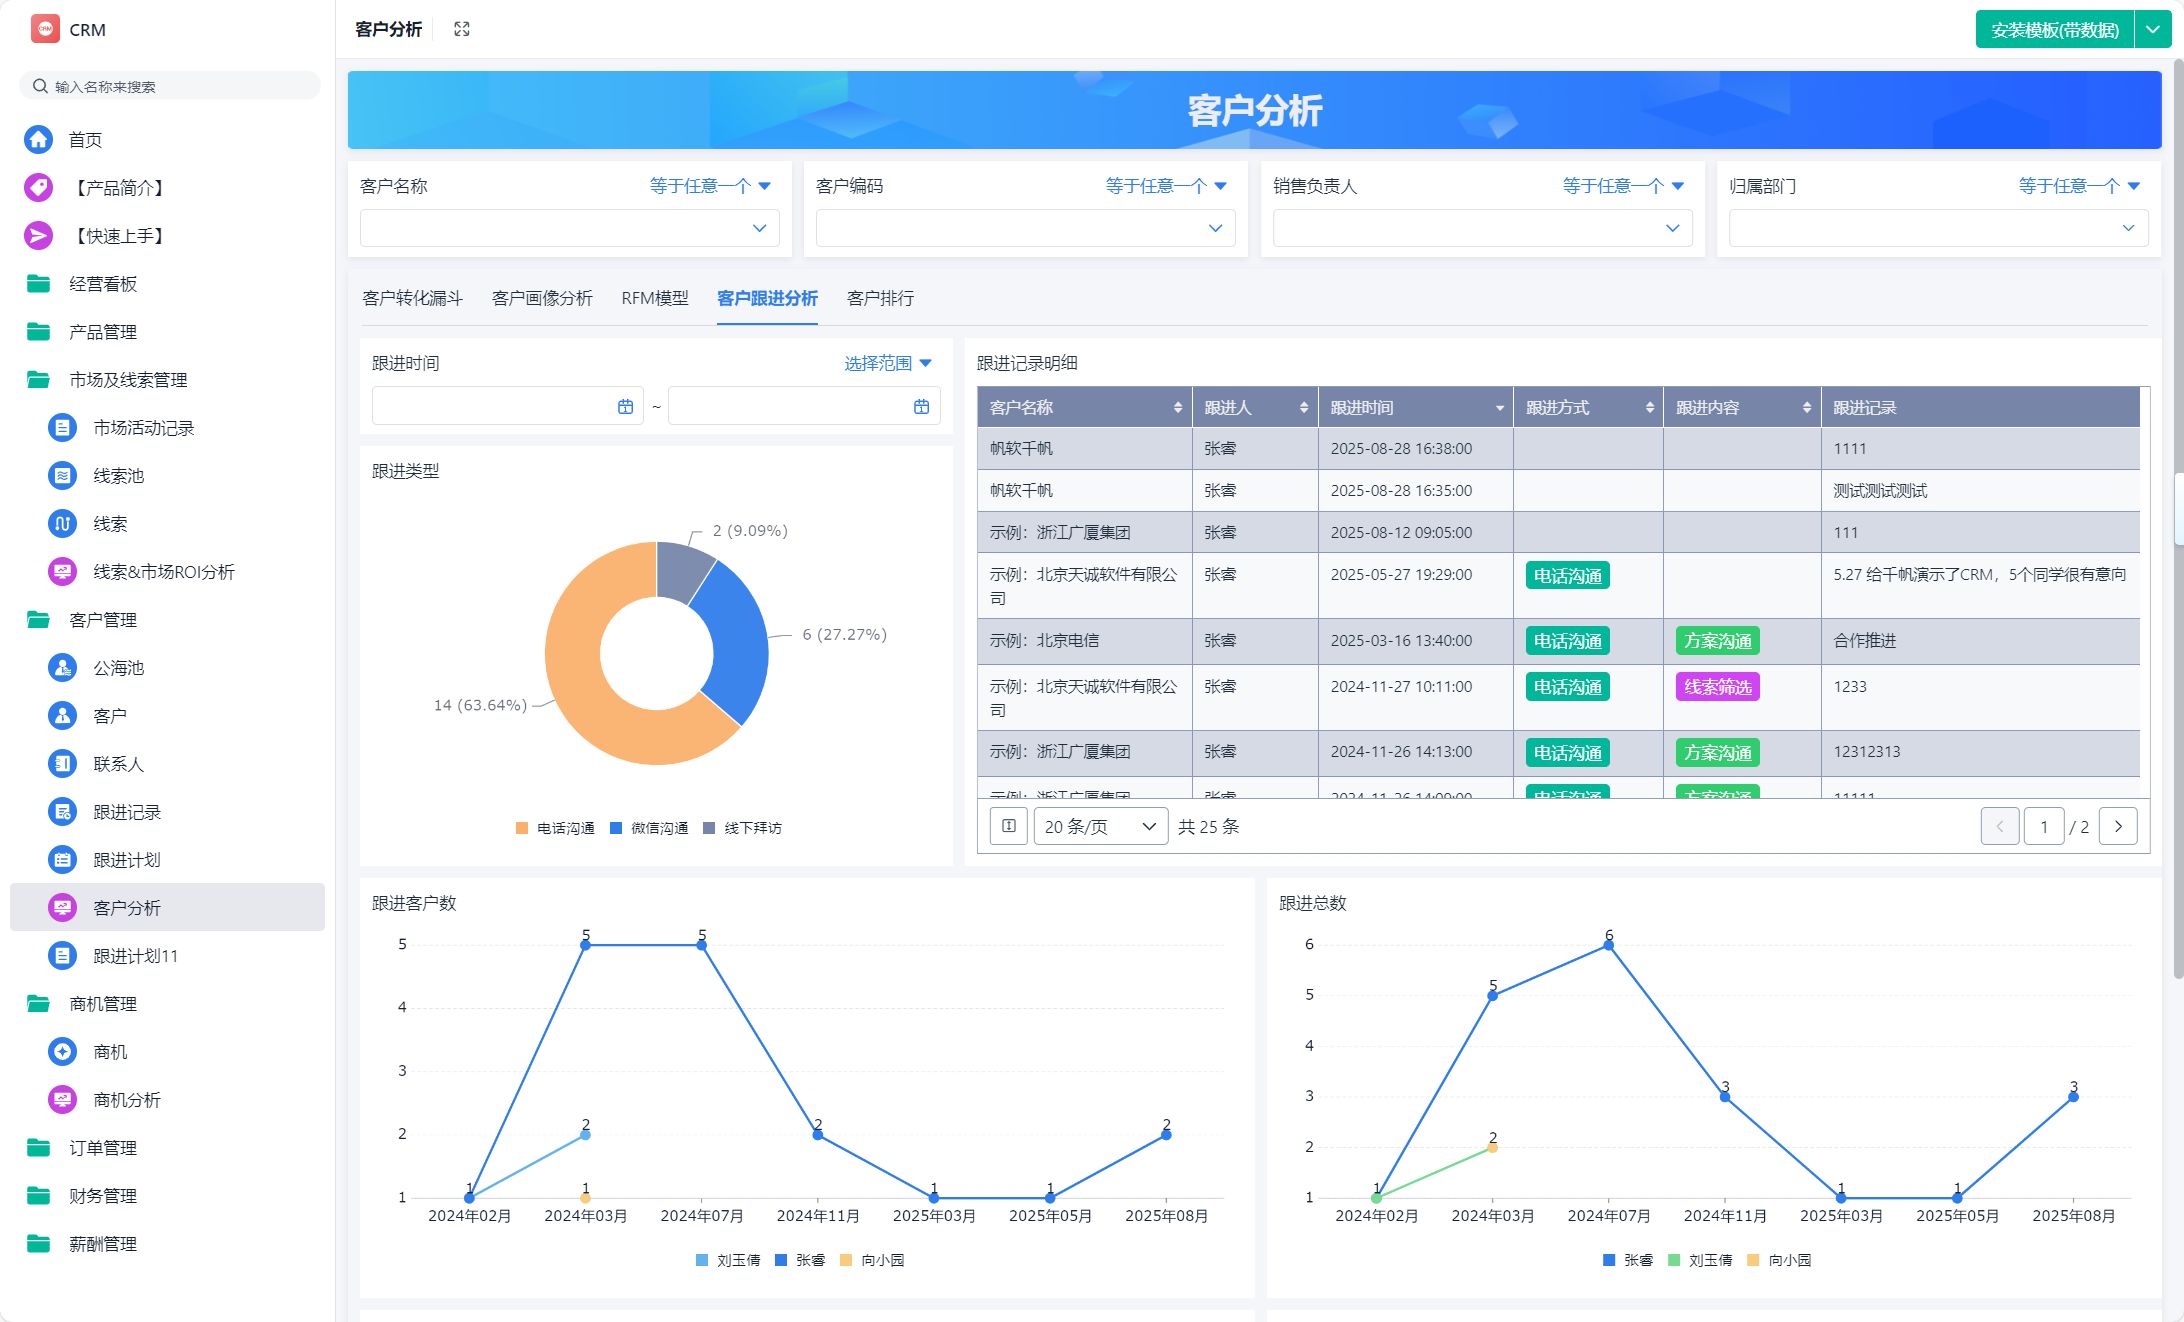Click the 【快速上手】 sidebar icon
2184x1322 pixels.
pos(38,236)
